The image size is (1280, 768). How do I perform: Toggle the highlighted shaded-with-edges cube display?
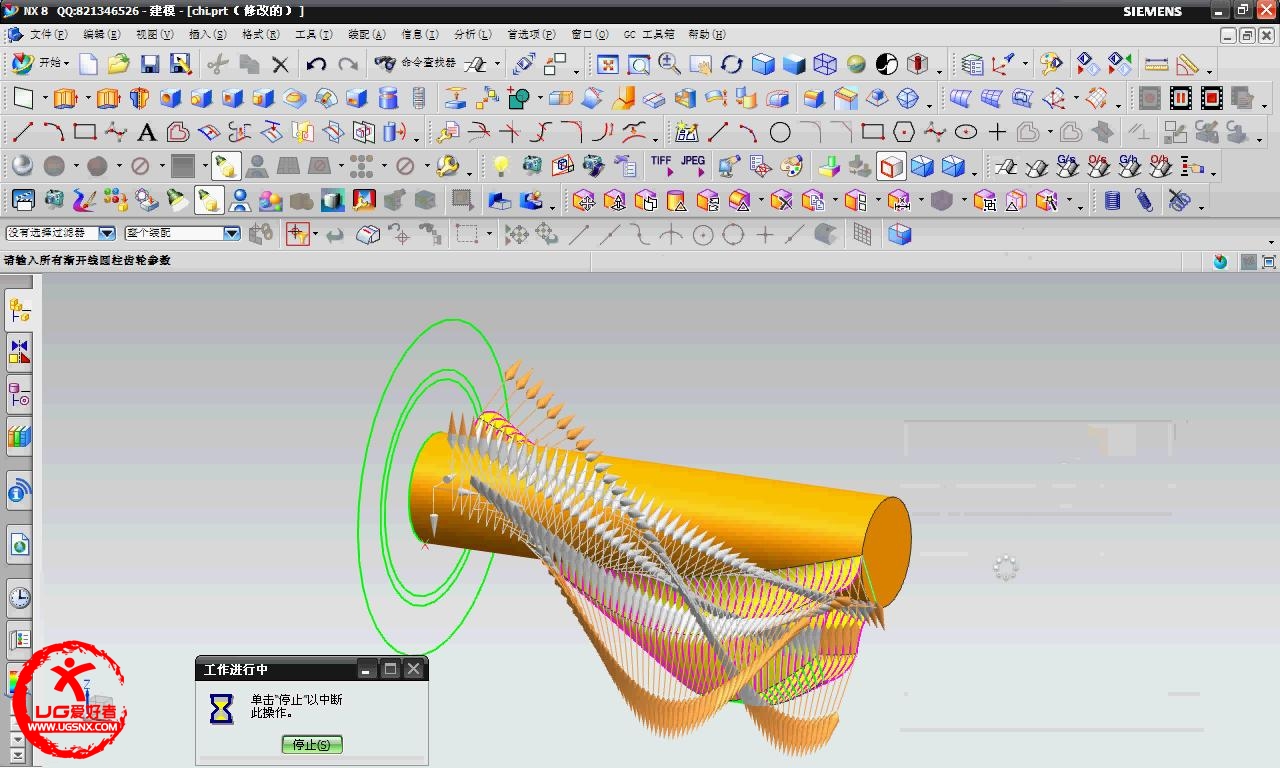891,166
